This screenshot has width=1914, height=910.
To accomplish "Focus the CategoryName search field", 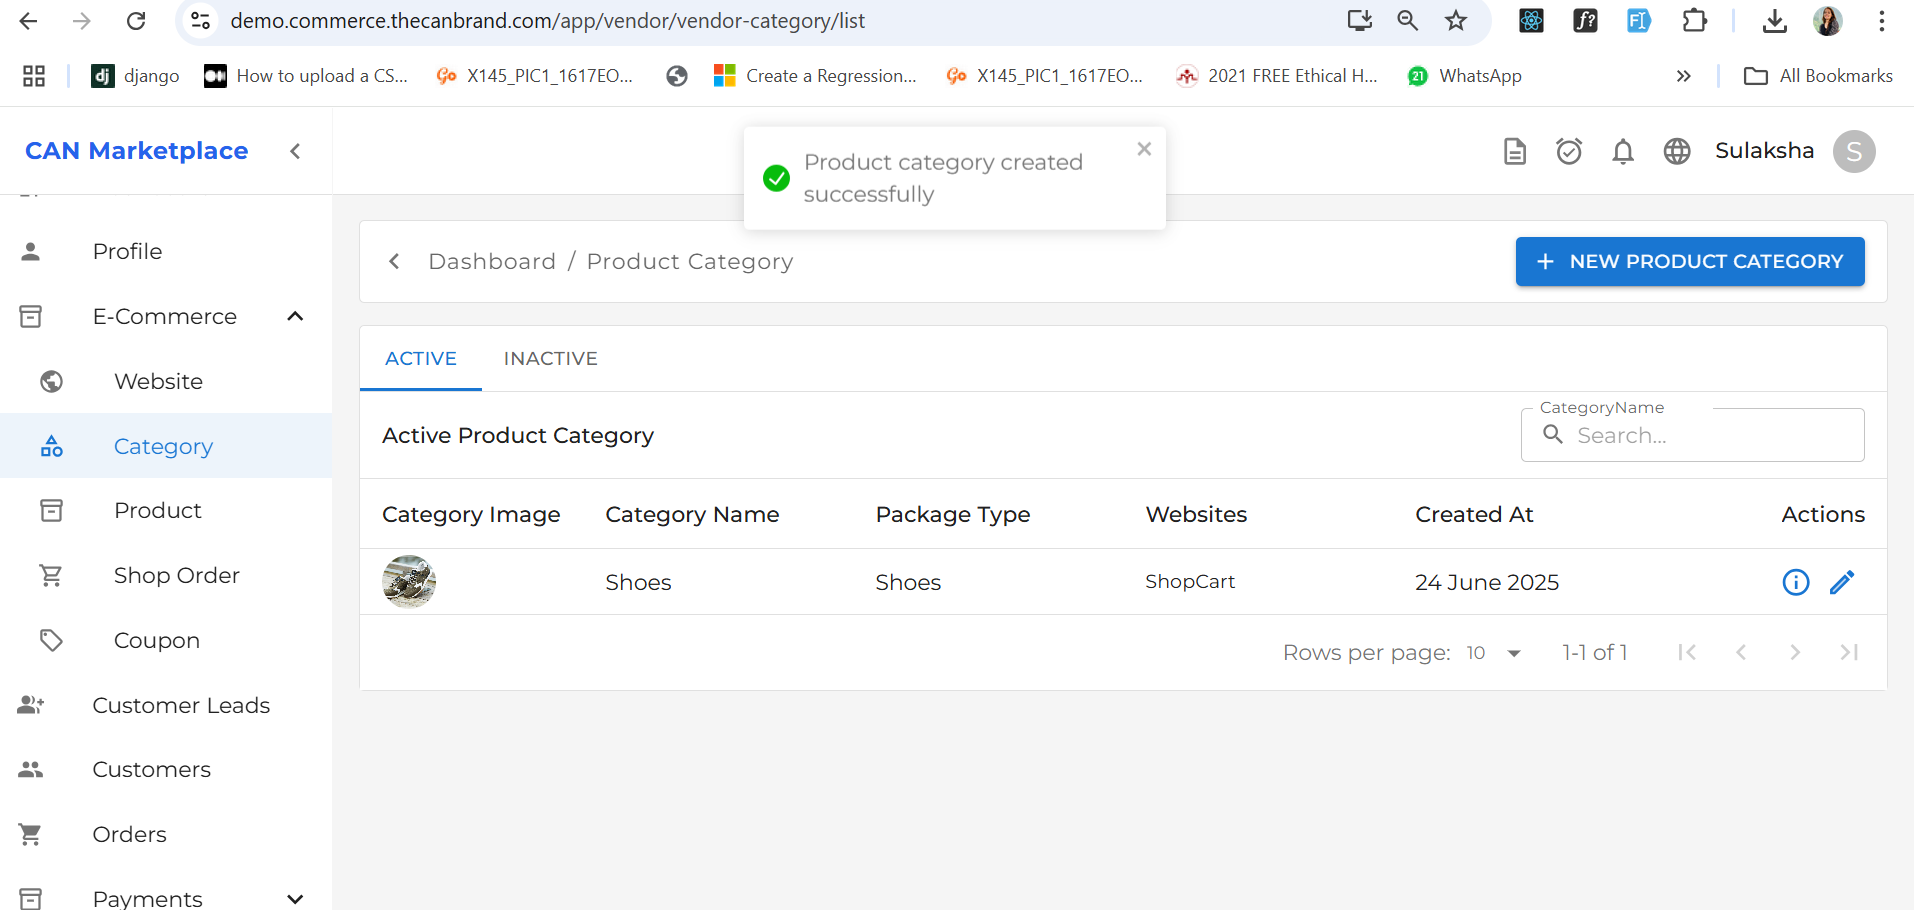I will click(x=1692, y=435).
